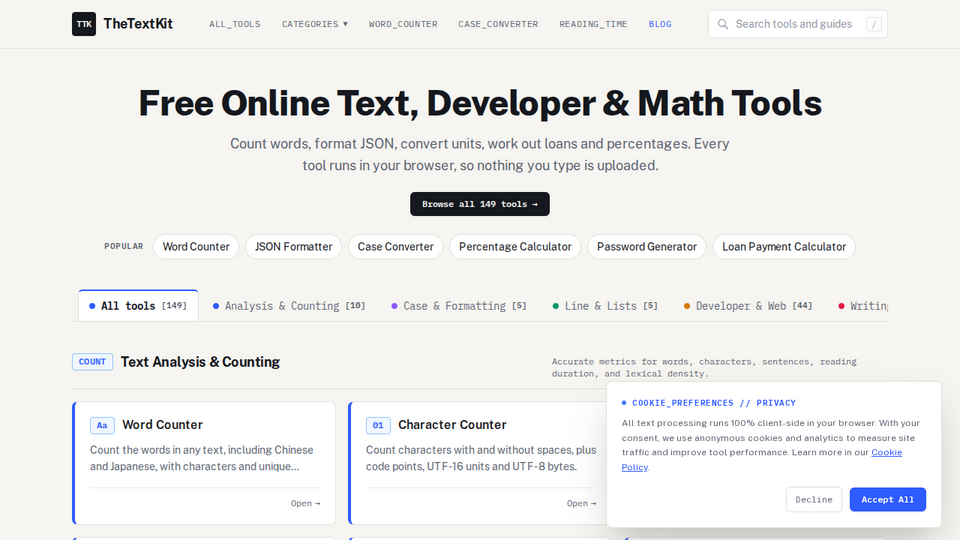The image size is (960, 540).
Task: Switch to Analysis & Counting tab
Action: [289, 306]
